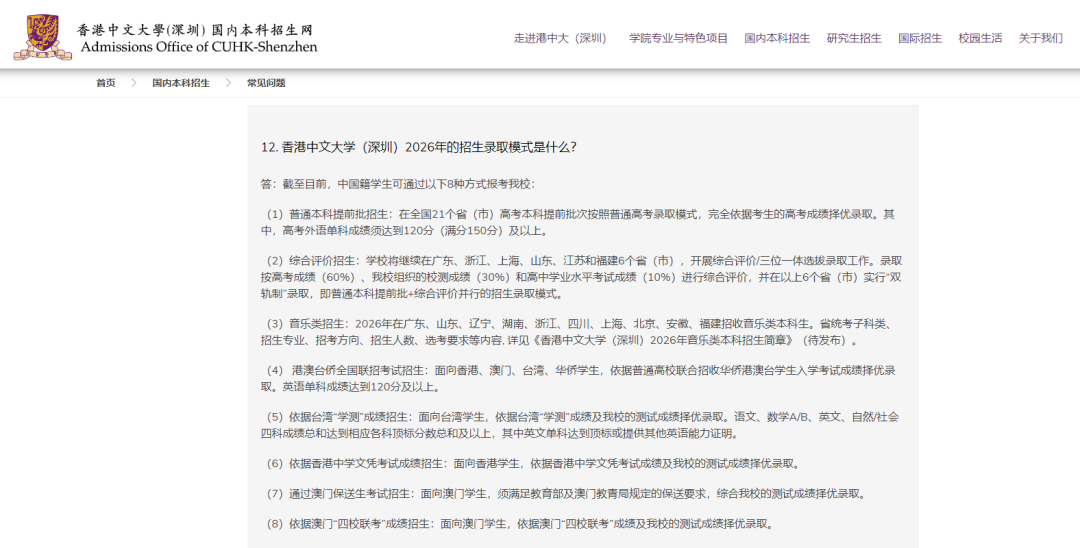This screenshot has height=548, width=1080.
Task: Click 国内本科招生 breadcrumb link
Action: tap(181, 83)
